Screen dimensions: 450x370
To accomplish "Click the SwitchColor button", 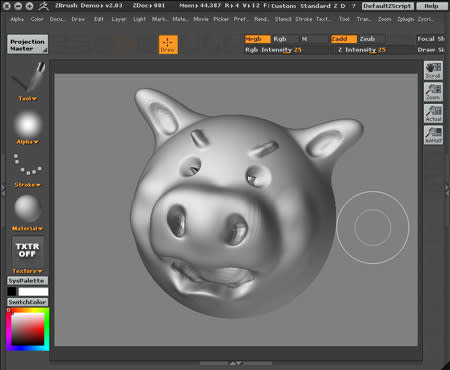I will [28, 302].
